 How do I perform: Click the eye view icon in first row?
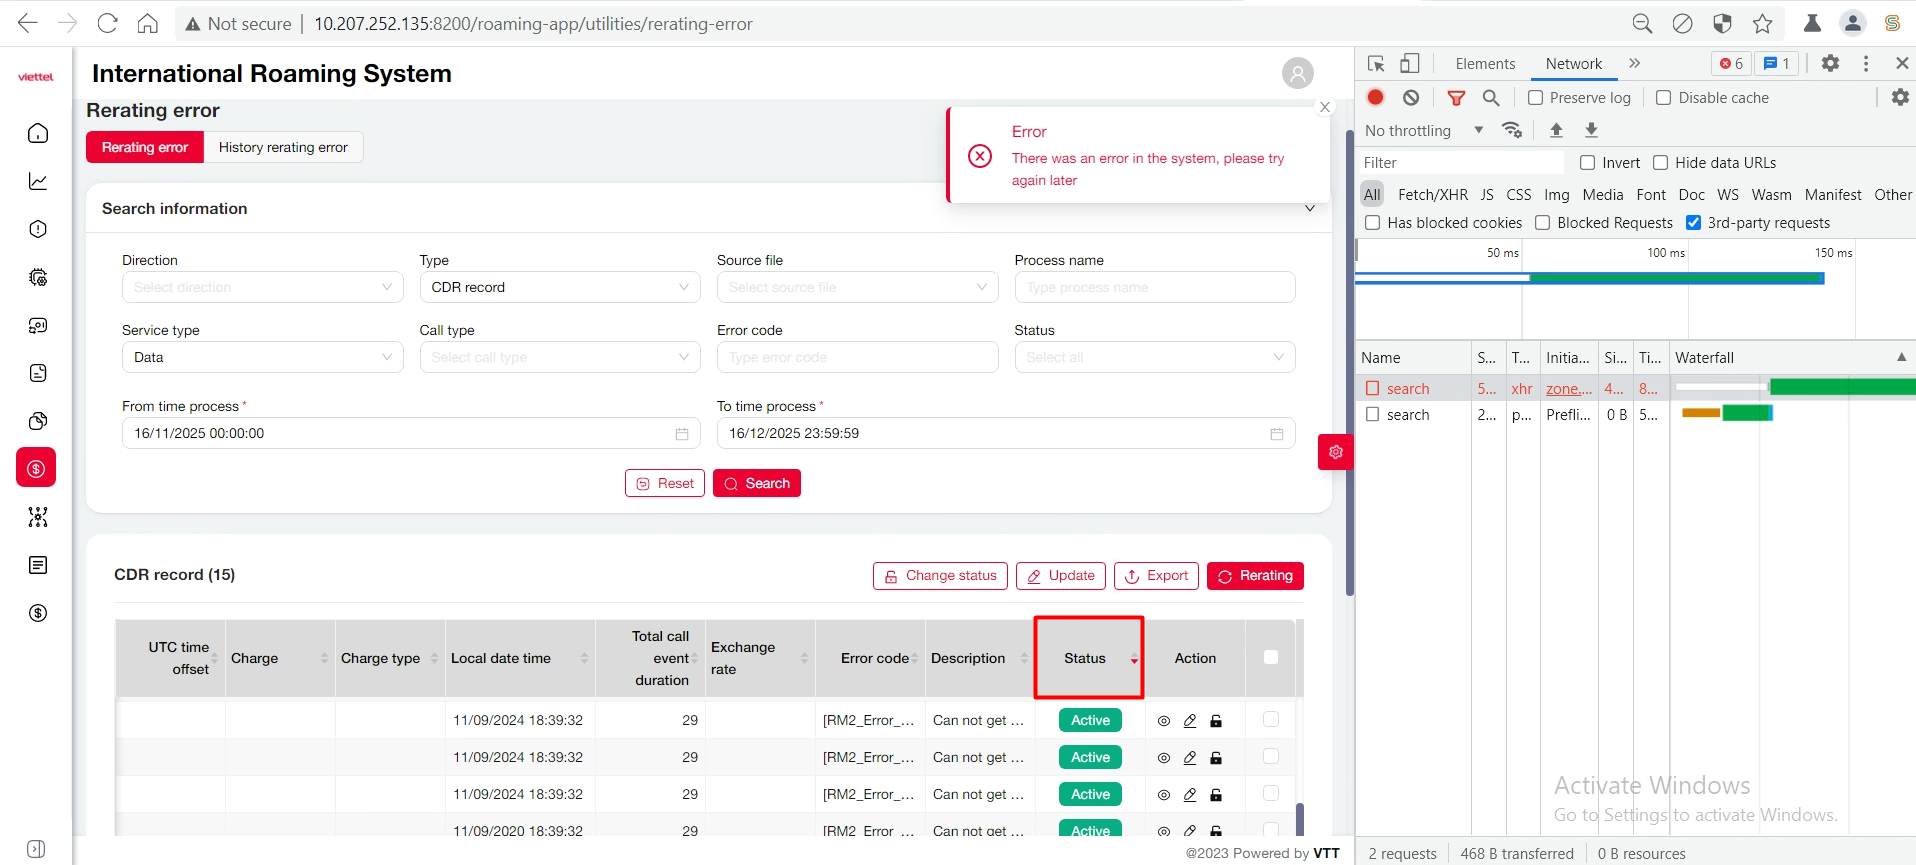pos(1164,721)
